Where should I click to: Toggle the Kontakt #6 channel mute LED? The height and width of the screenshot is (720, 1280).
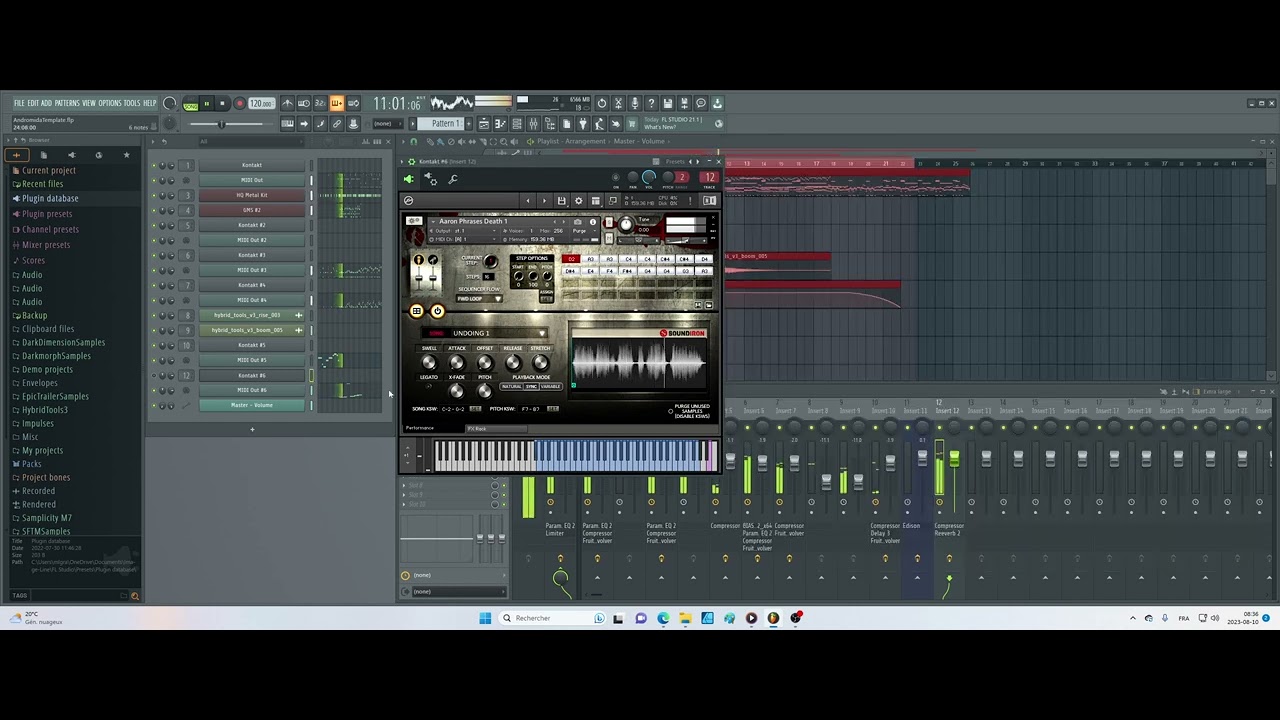point(154,375)
